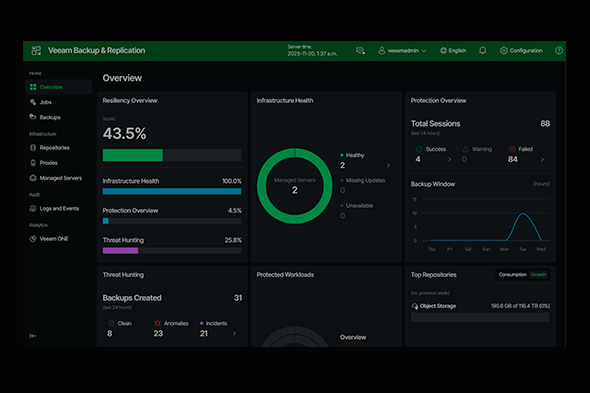Expand the veeamadmin dropdown chevron
This screenshot has width=590, height=393.
pos(424,50)
